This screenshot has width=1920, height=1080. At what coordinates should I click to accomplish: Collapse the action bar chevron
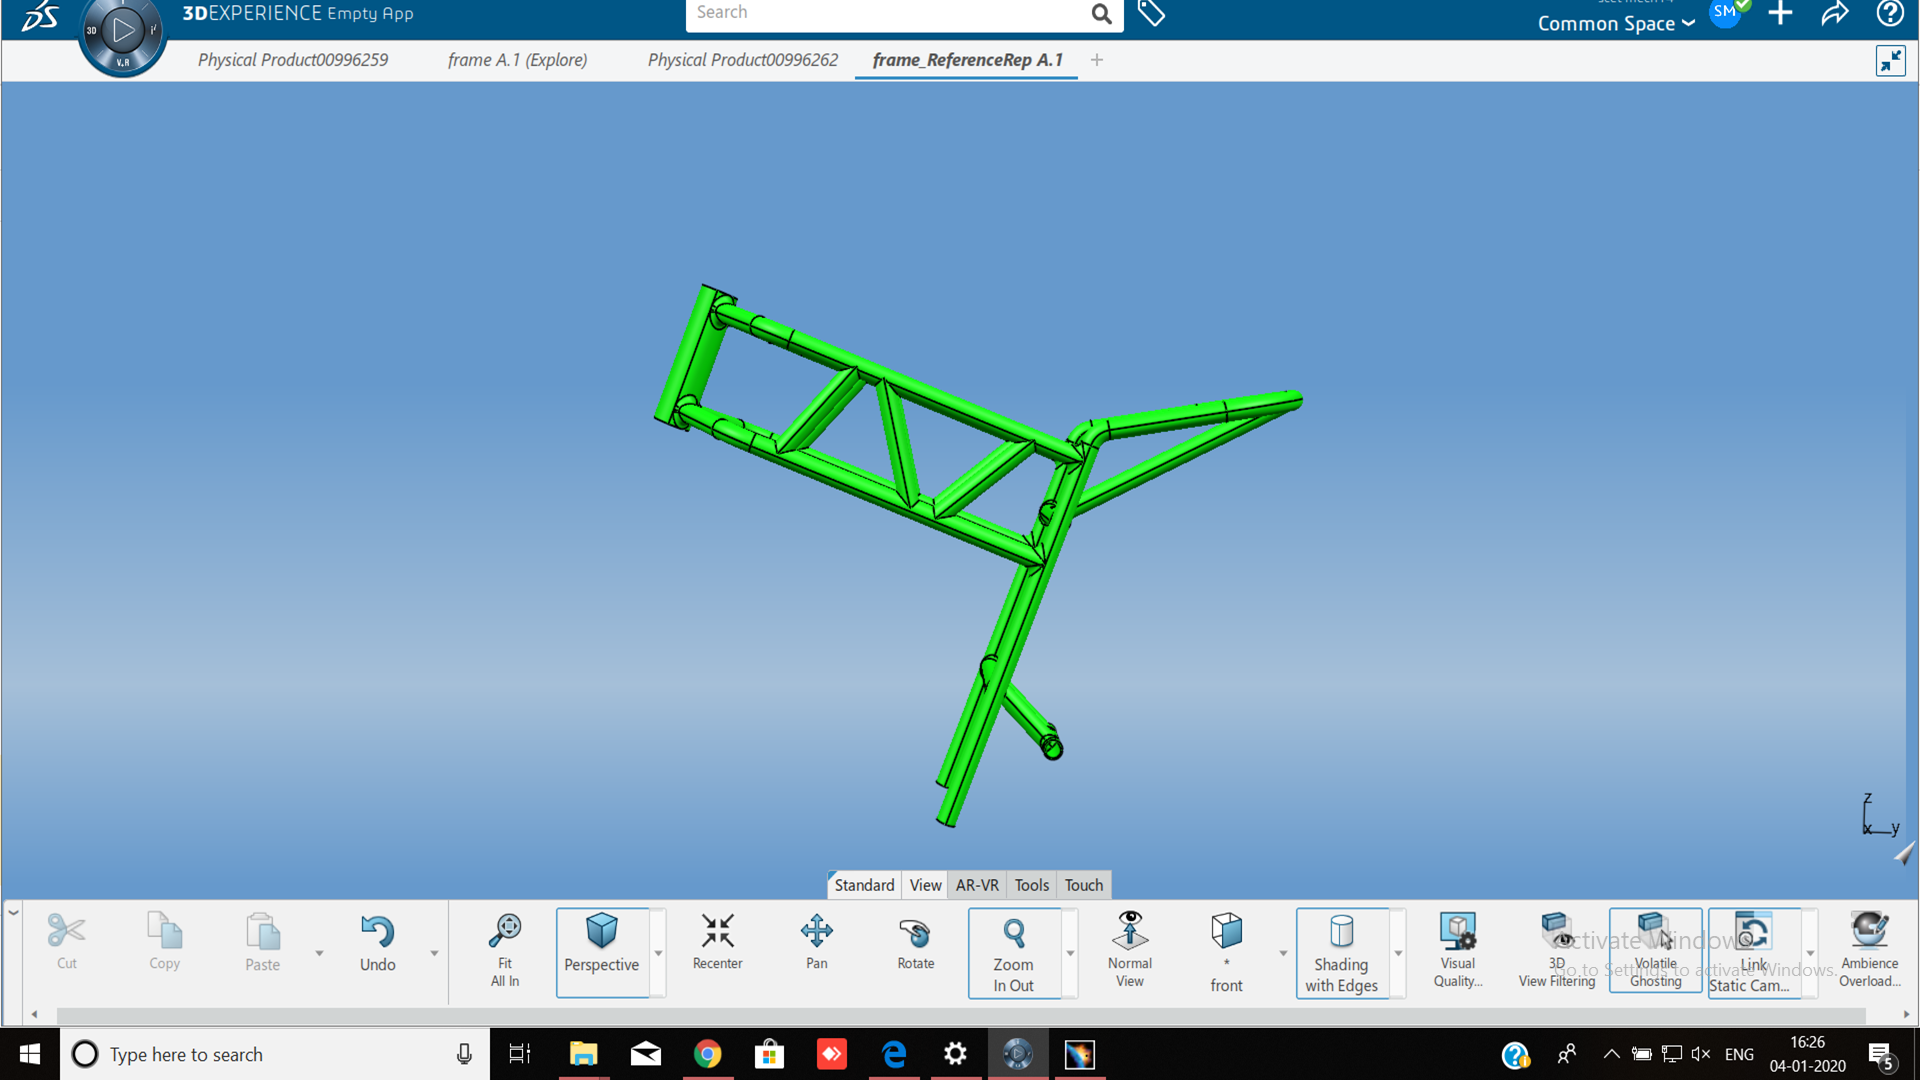pos(13,912)
